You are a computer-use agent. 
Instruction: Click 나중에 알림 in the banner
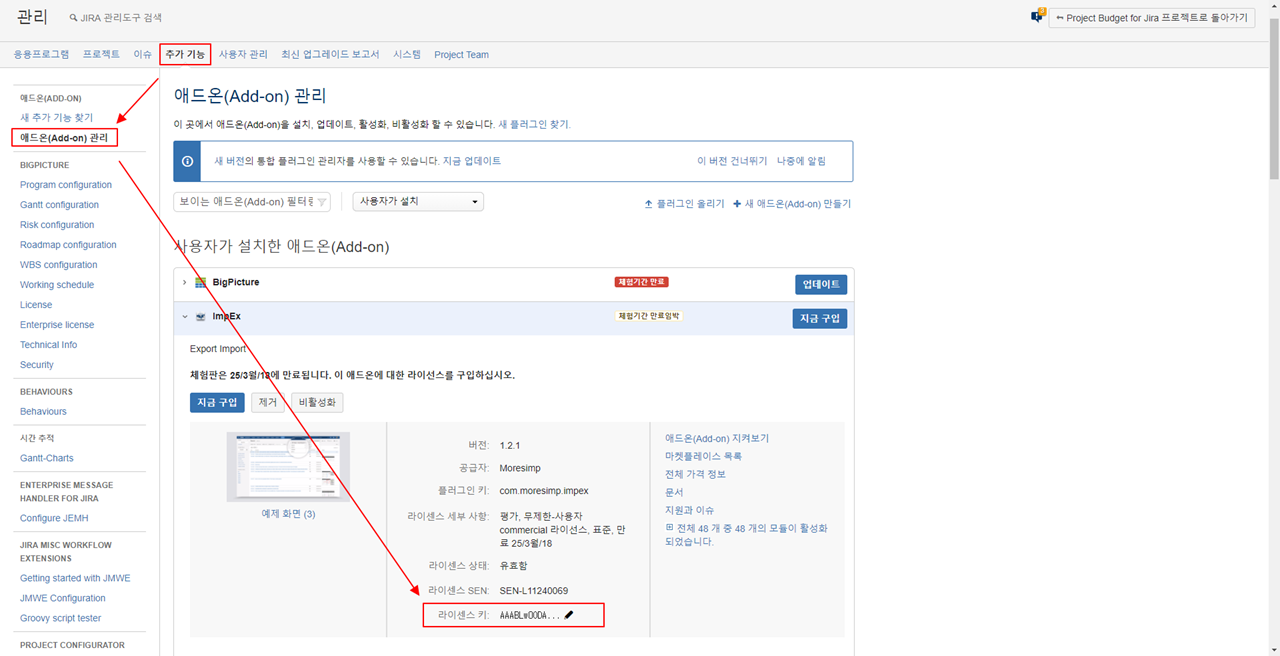point(802,161)
